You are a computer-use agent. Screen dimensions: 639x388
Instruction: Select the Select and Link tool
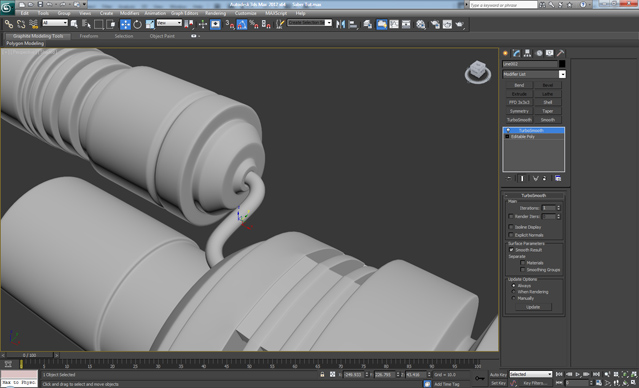8,24
